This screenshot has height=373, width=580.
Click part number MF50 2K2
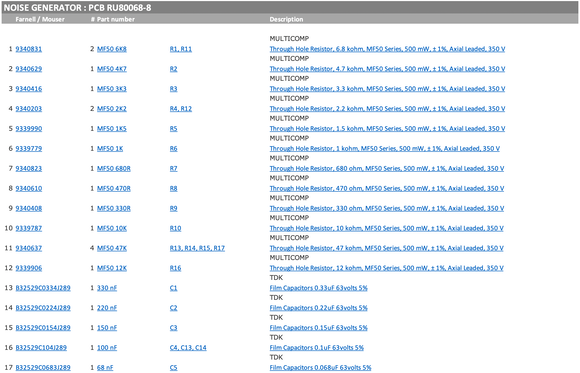[112, 109]
